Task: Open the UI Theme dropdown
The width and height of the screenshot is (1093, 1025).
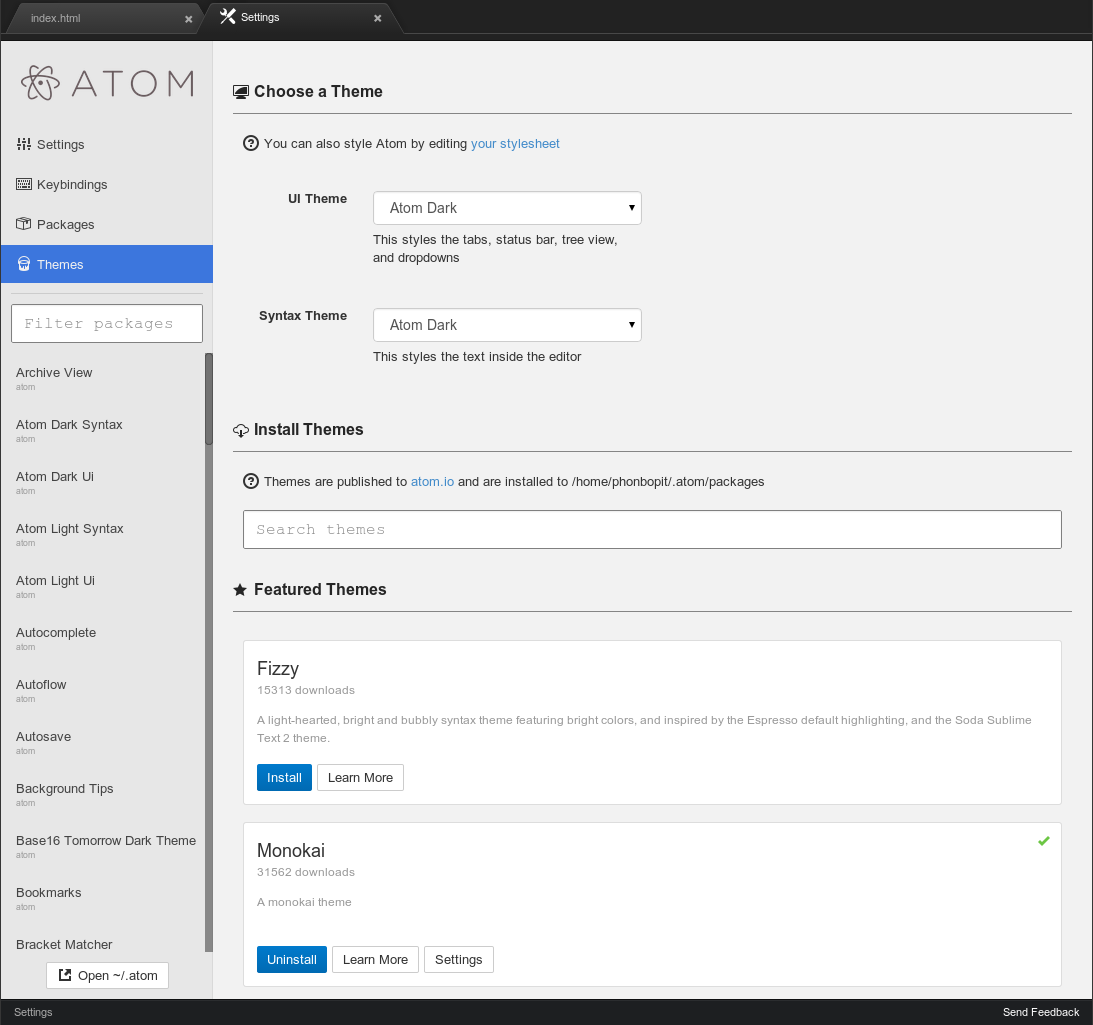Action: coord(507,208)
